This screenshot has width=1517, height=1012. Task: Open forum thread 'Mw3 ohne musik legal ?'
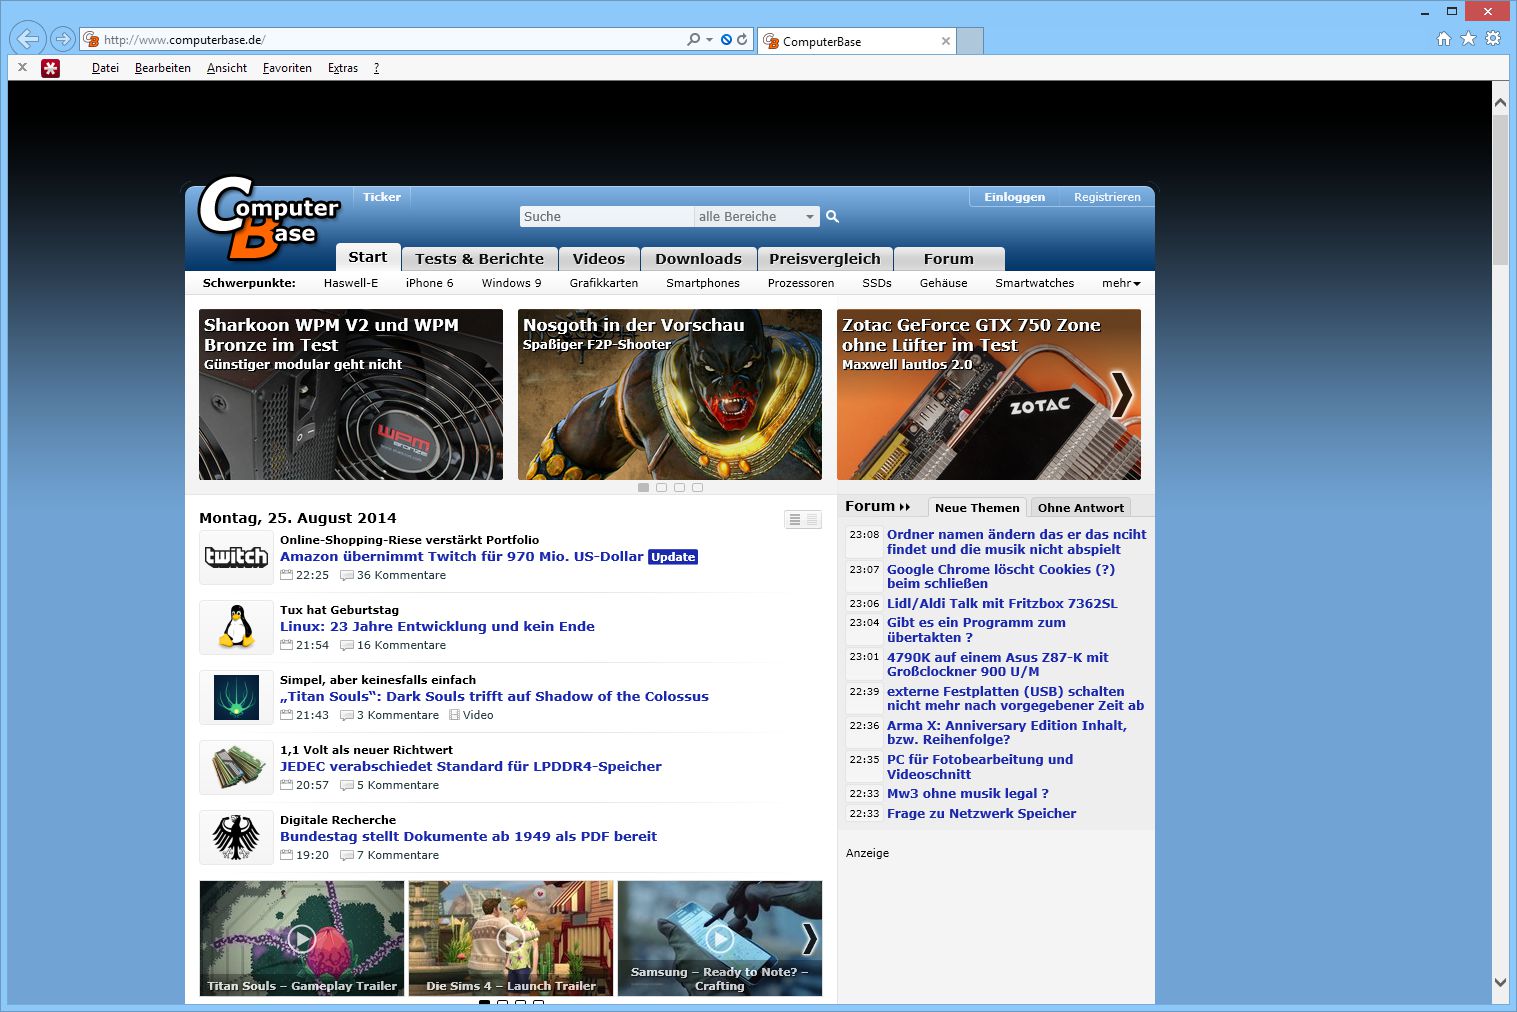(967, 794)
